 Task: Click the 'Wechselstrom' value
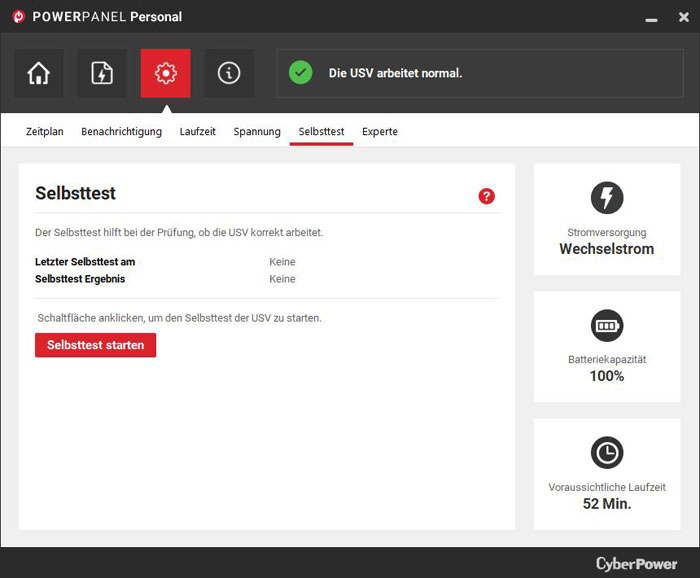click(x=607, y=249)
